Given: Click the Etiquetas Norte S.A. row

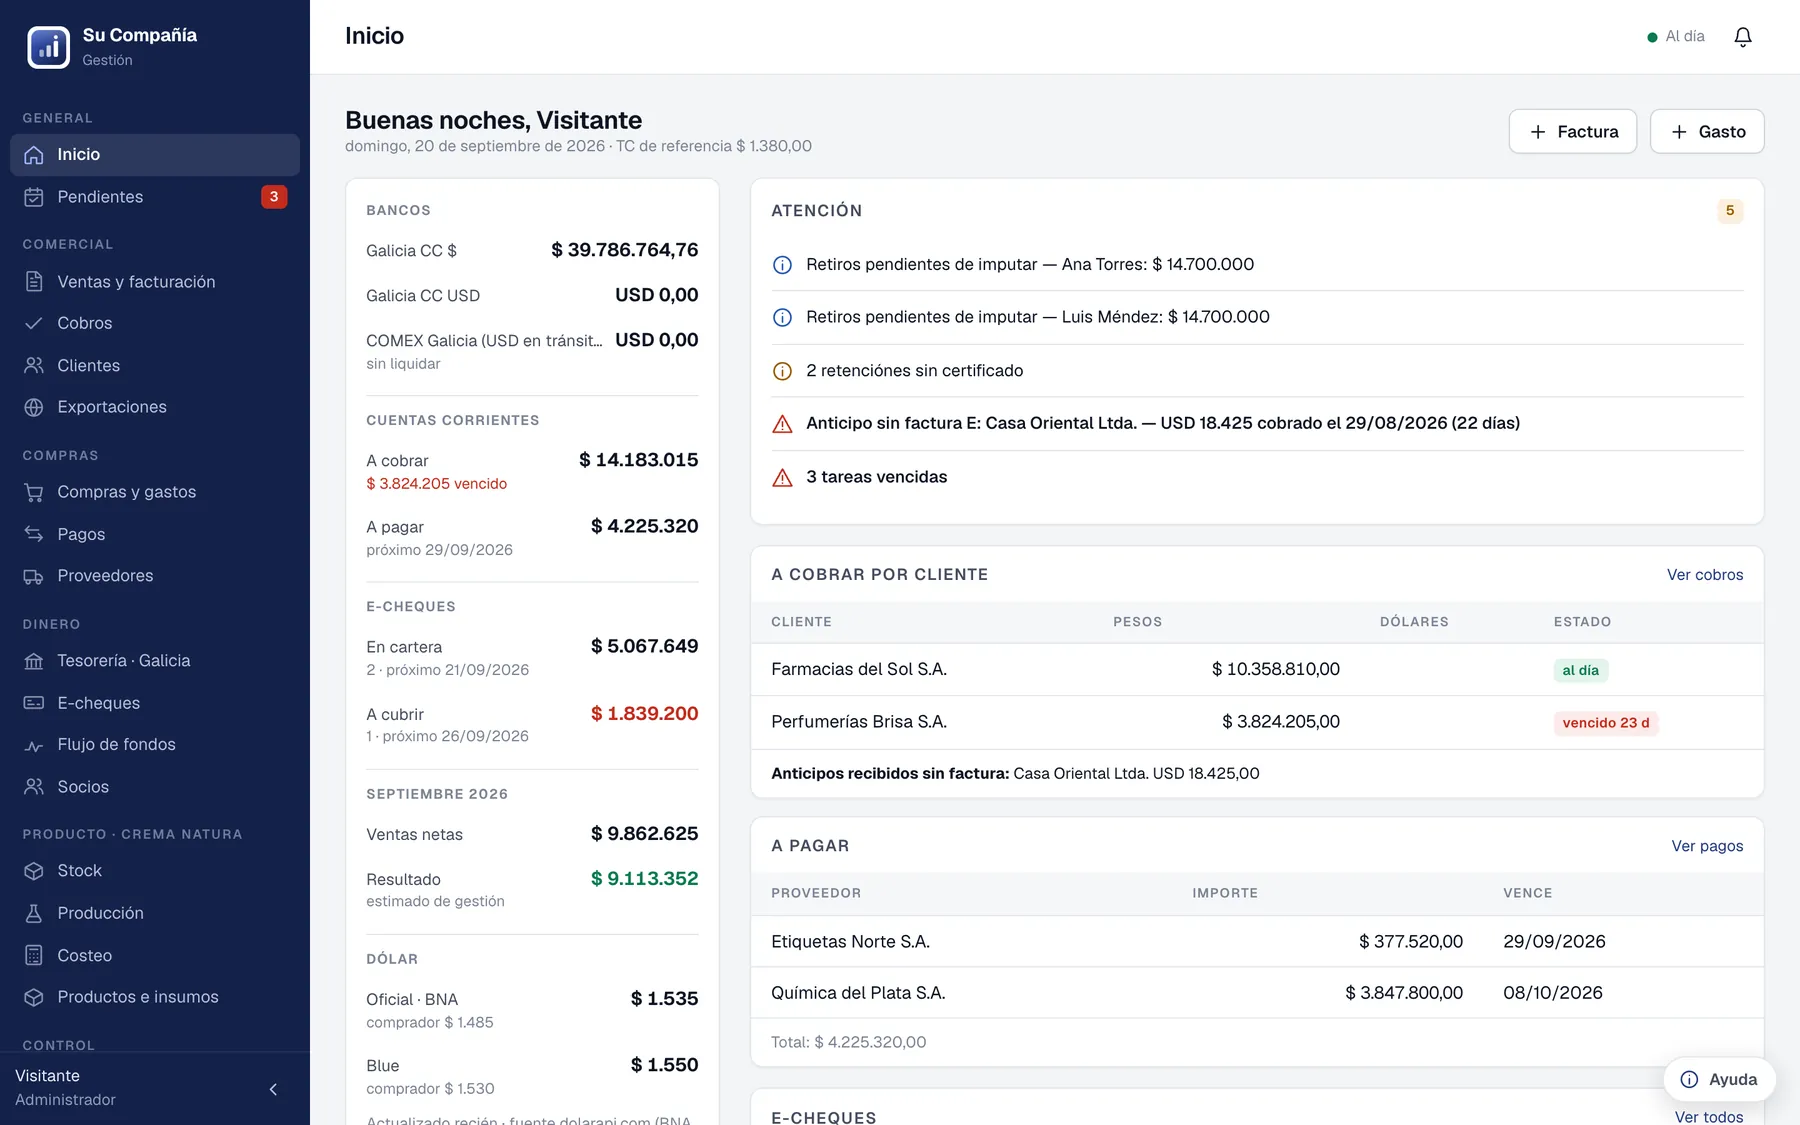Looking at the screenshot, I should pos(1257,942).
